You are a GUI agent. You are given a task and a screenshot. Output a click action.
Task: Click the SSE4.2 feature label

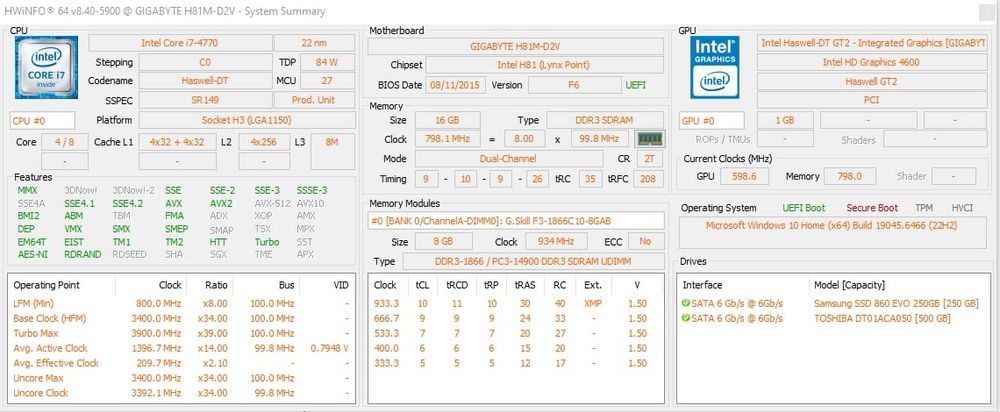(128, 203)
